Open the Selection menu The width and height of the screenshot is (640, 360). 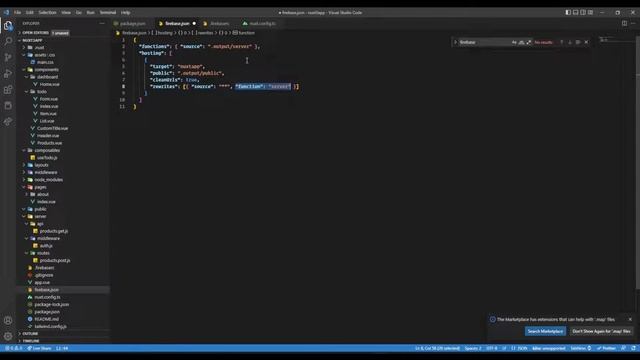click(47, 13)
